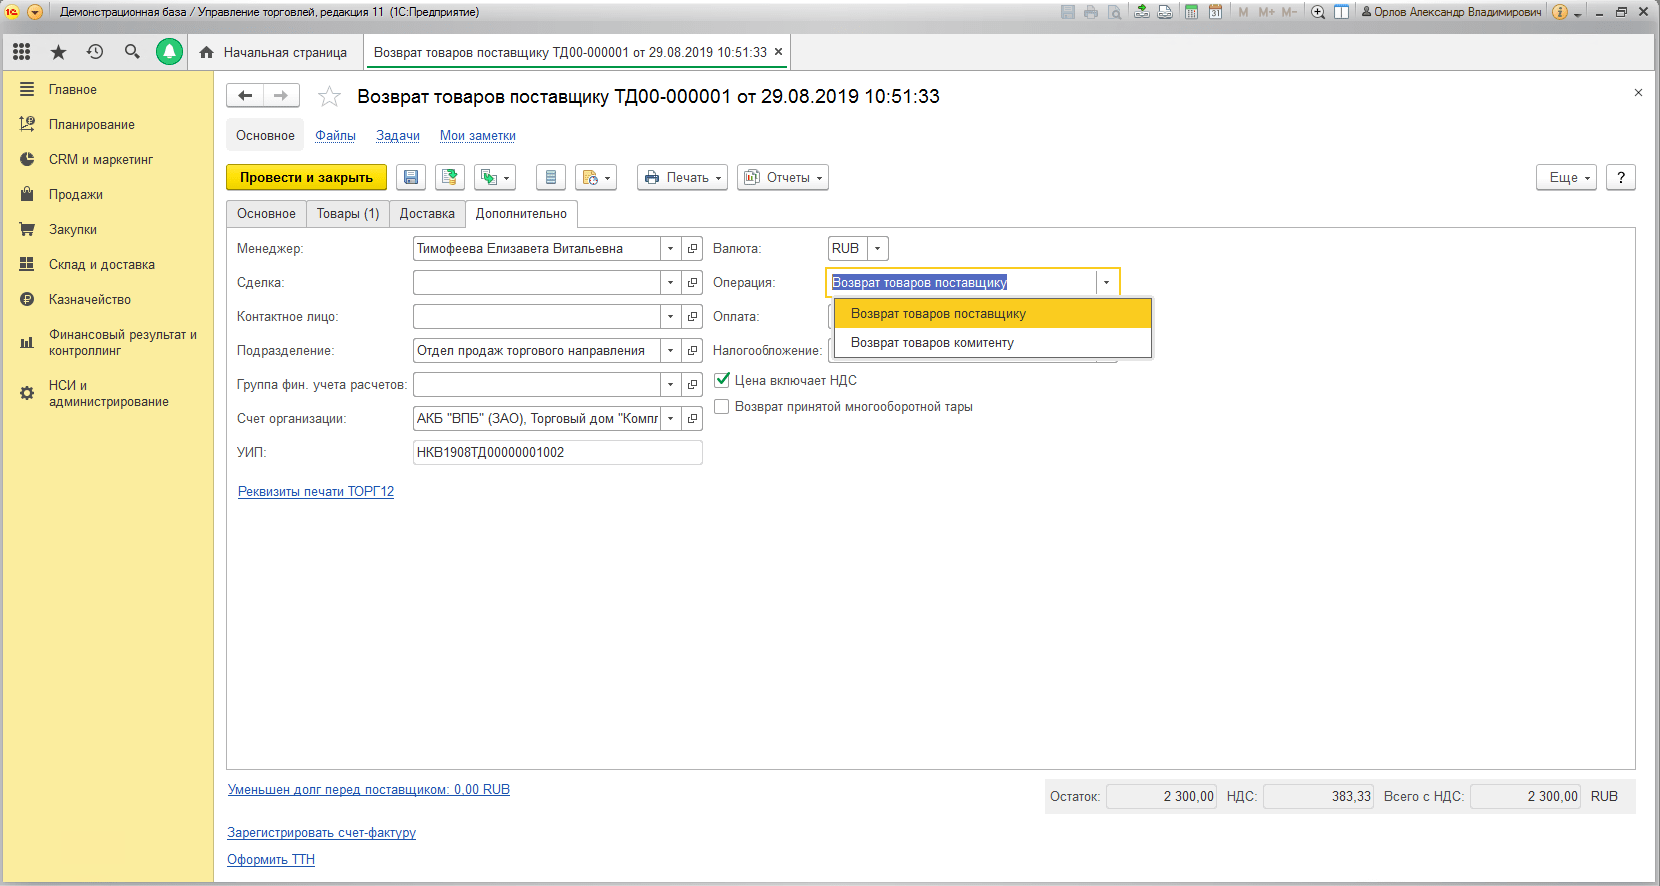The width and height of the screenshot is (1660, 886).
Task: Go back with the left arrow button
Action: [x=245, y=96]
